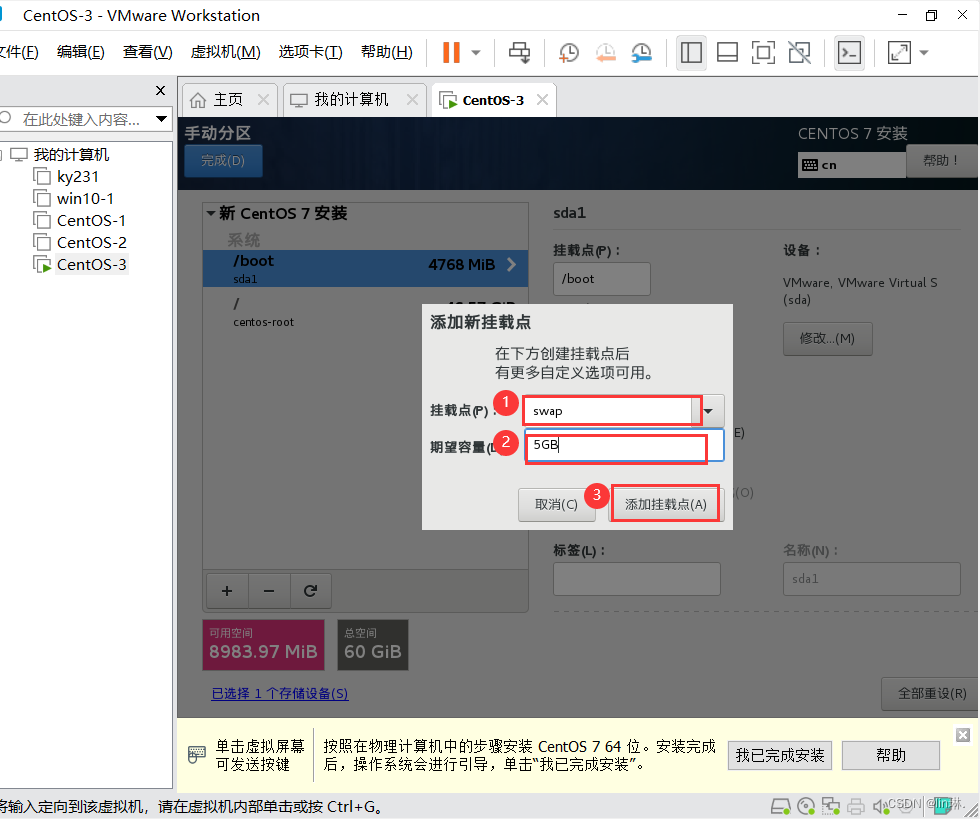Image resolution: width=980 pixels, height=819 pixels.
Task: Open the 虚拟机(M) menu
Action: pos(226,52)
